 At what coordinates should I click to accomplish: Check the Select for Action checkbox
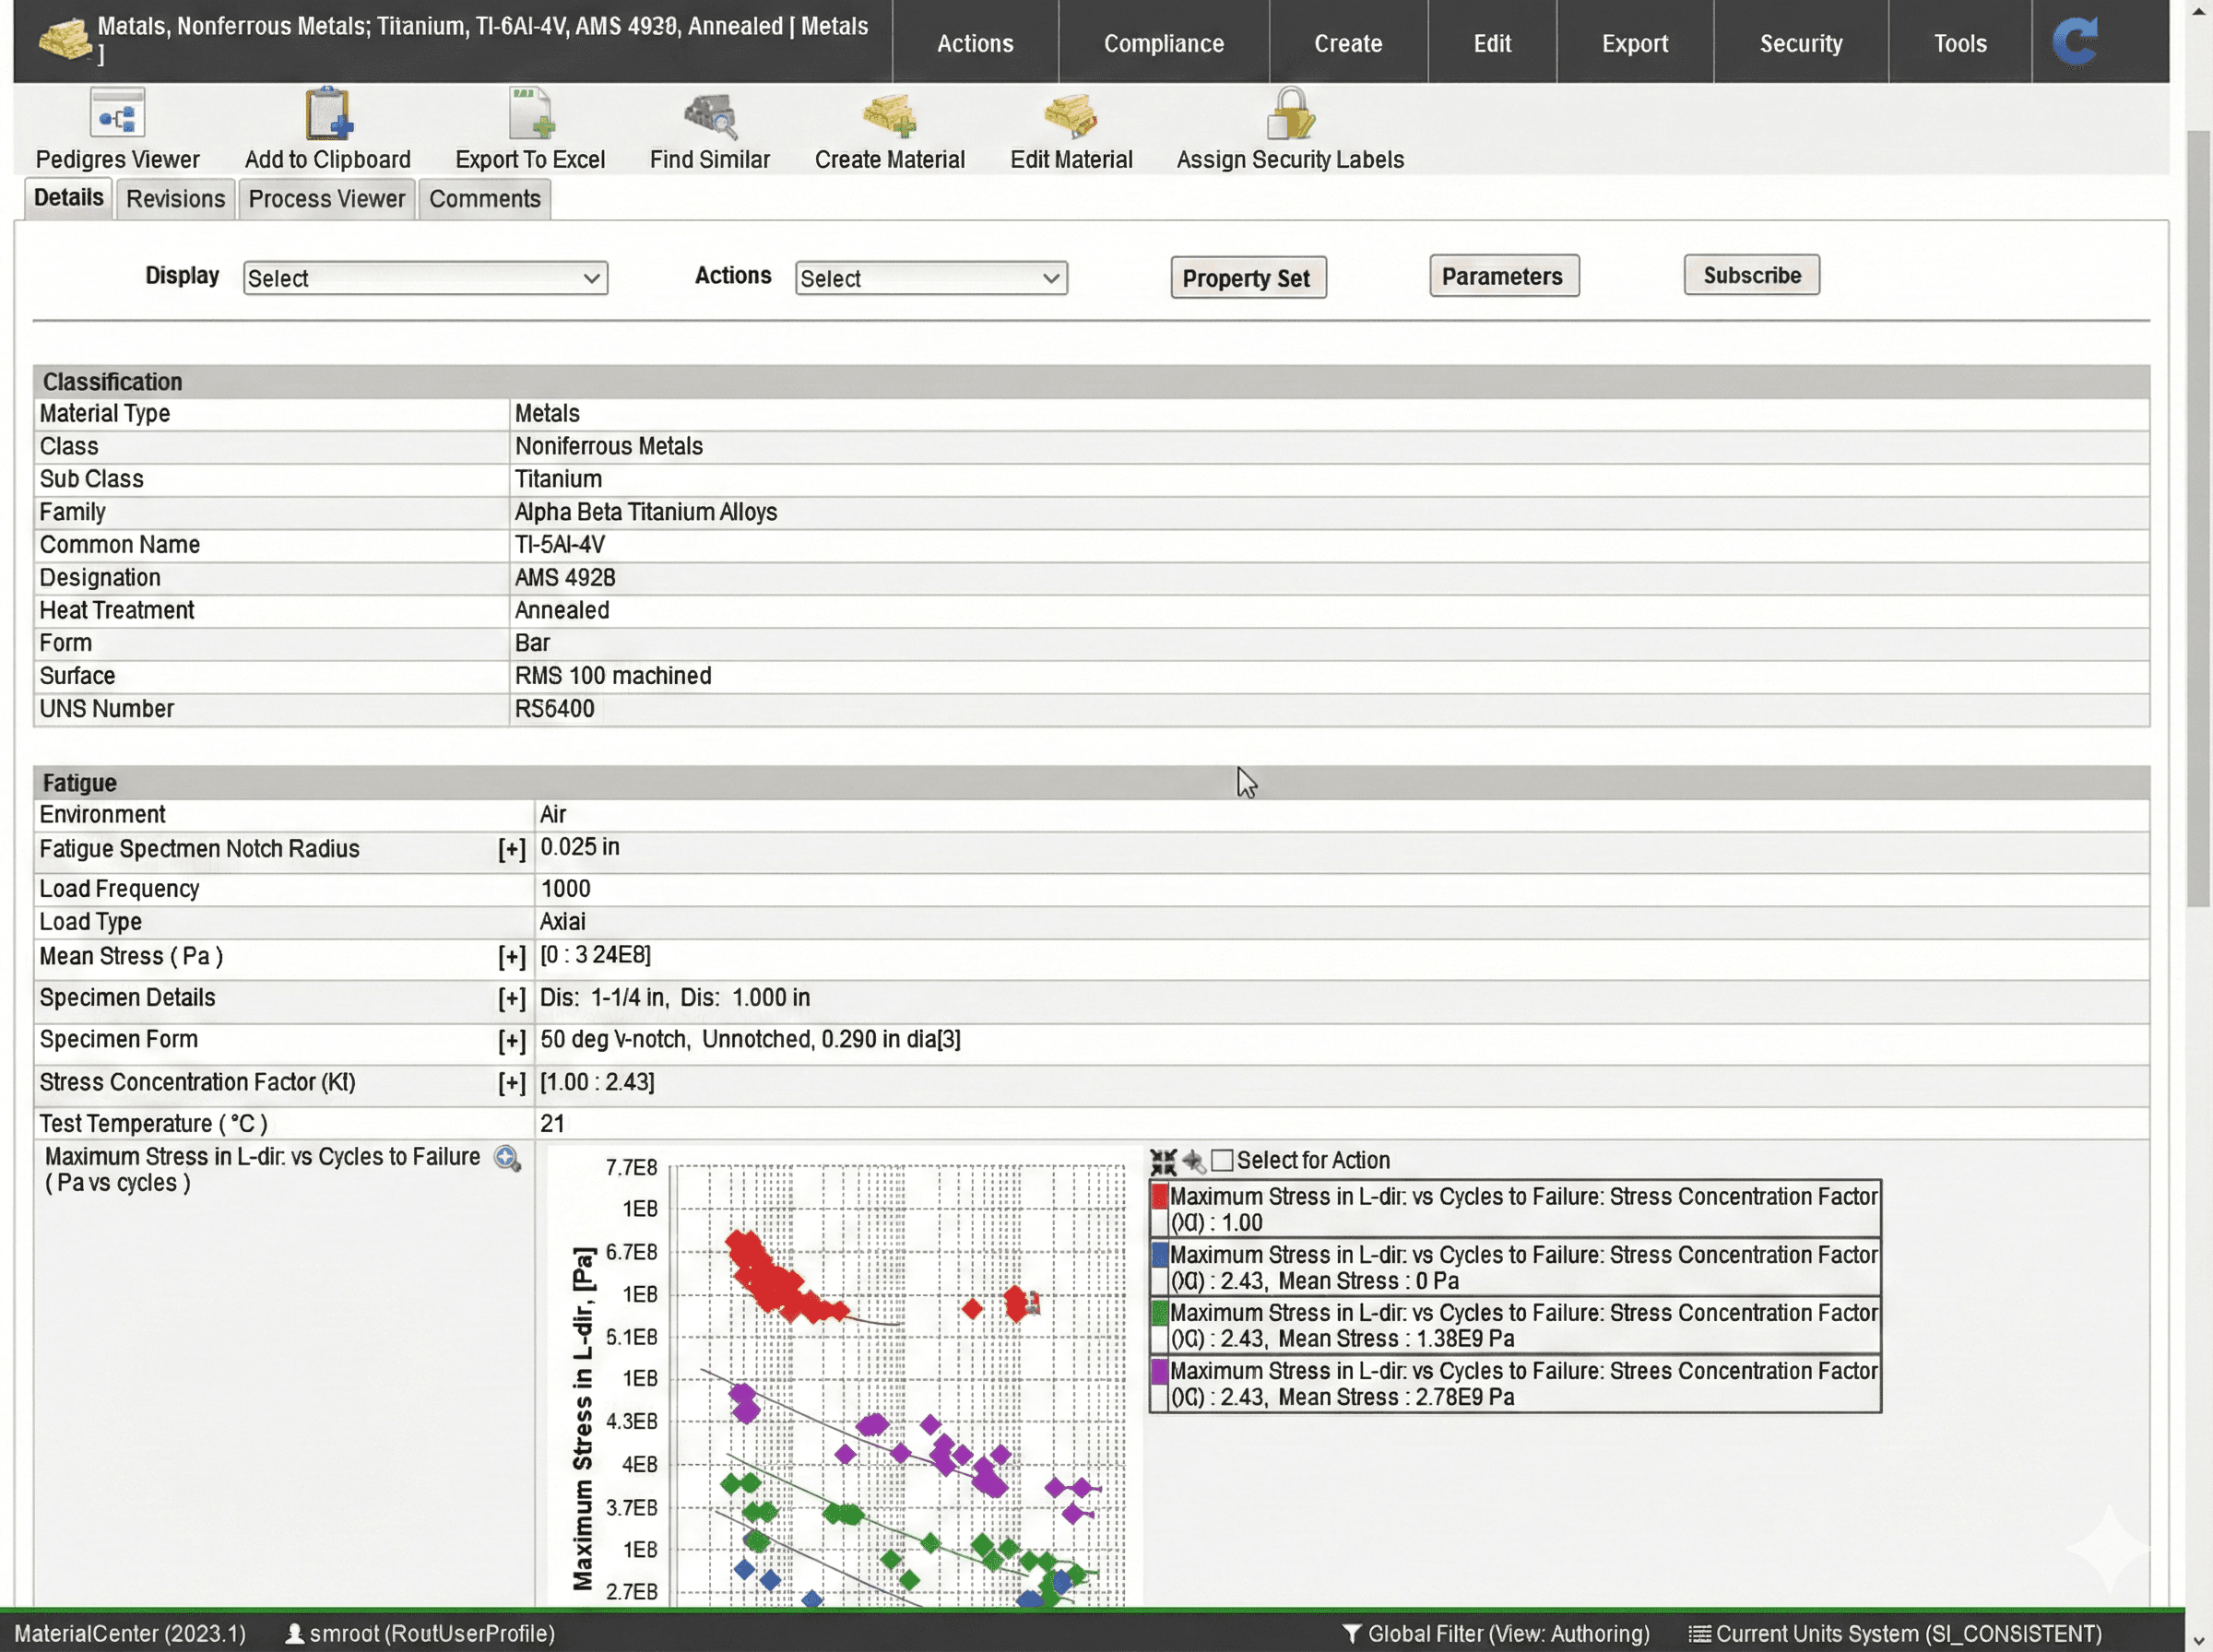[1222, 1161]
